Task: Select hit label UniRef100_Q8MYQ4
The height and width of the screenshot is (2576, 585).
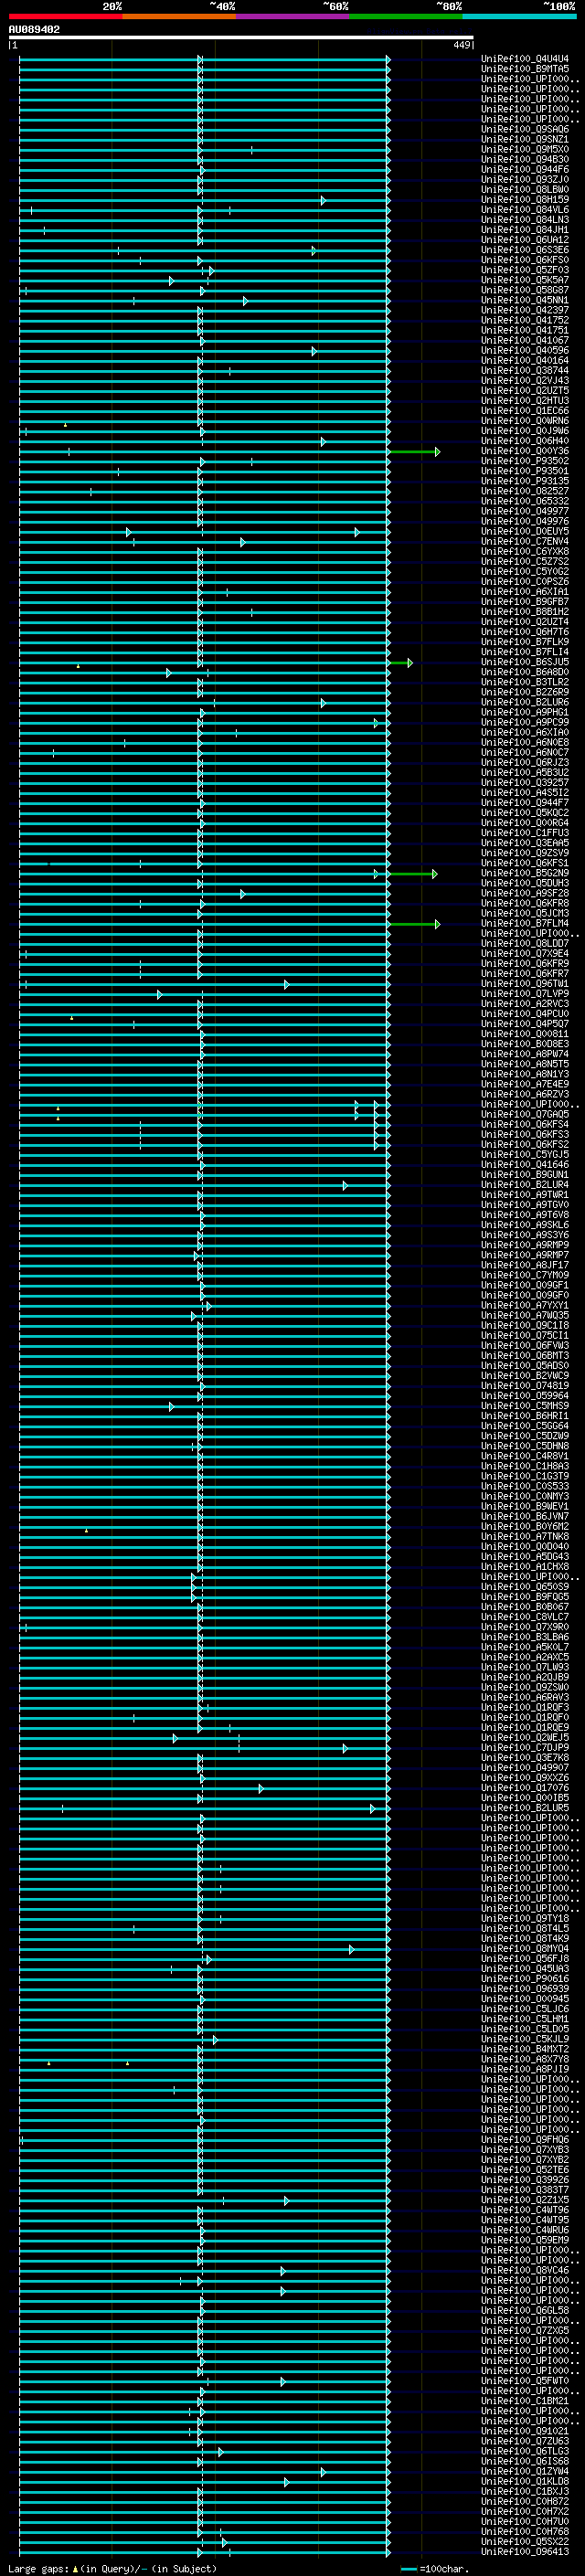Action: pos(525,1949)
